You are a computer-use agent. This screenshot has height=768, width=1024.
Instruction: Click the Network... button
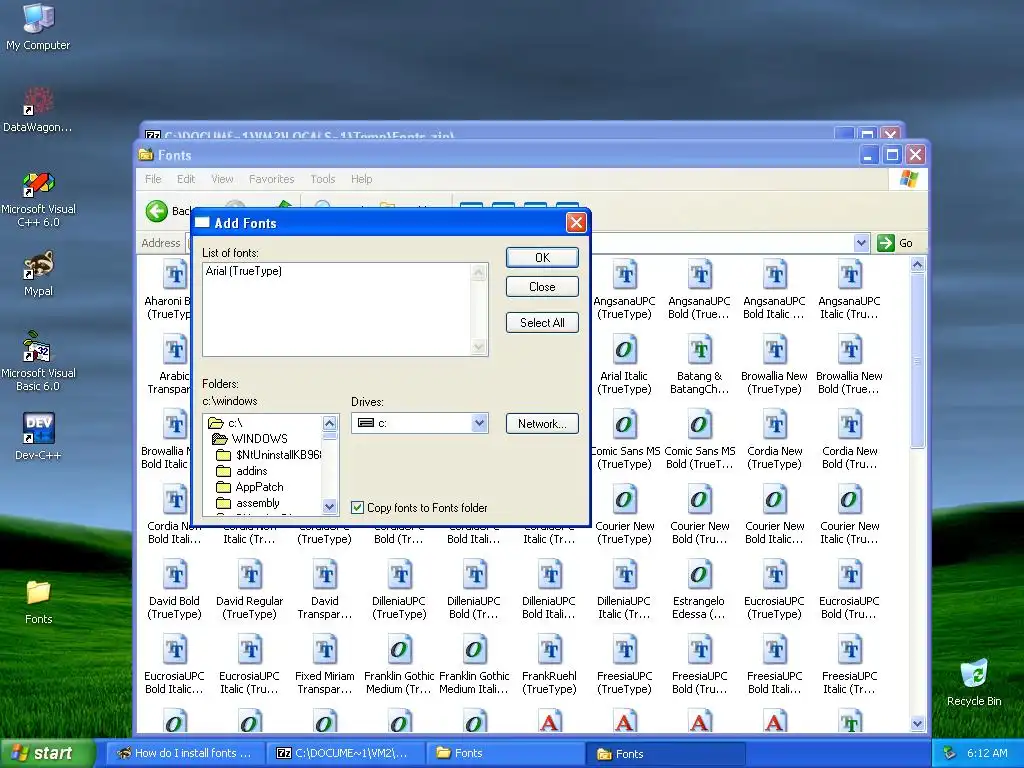pyautogui.click(x=542, y=424)
